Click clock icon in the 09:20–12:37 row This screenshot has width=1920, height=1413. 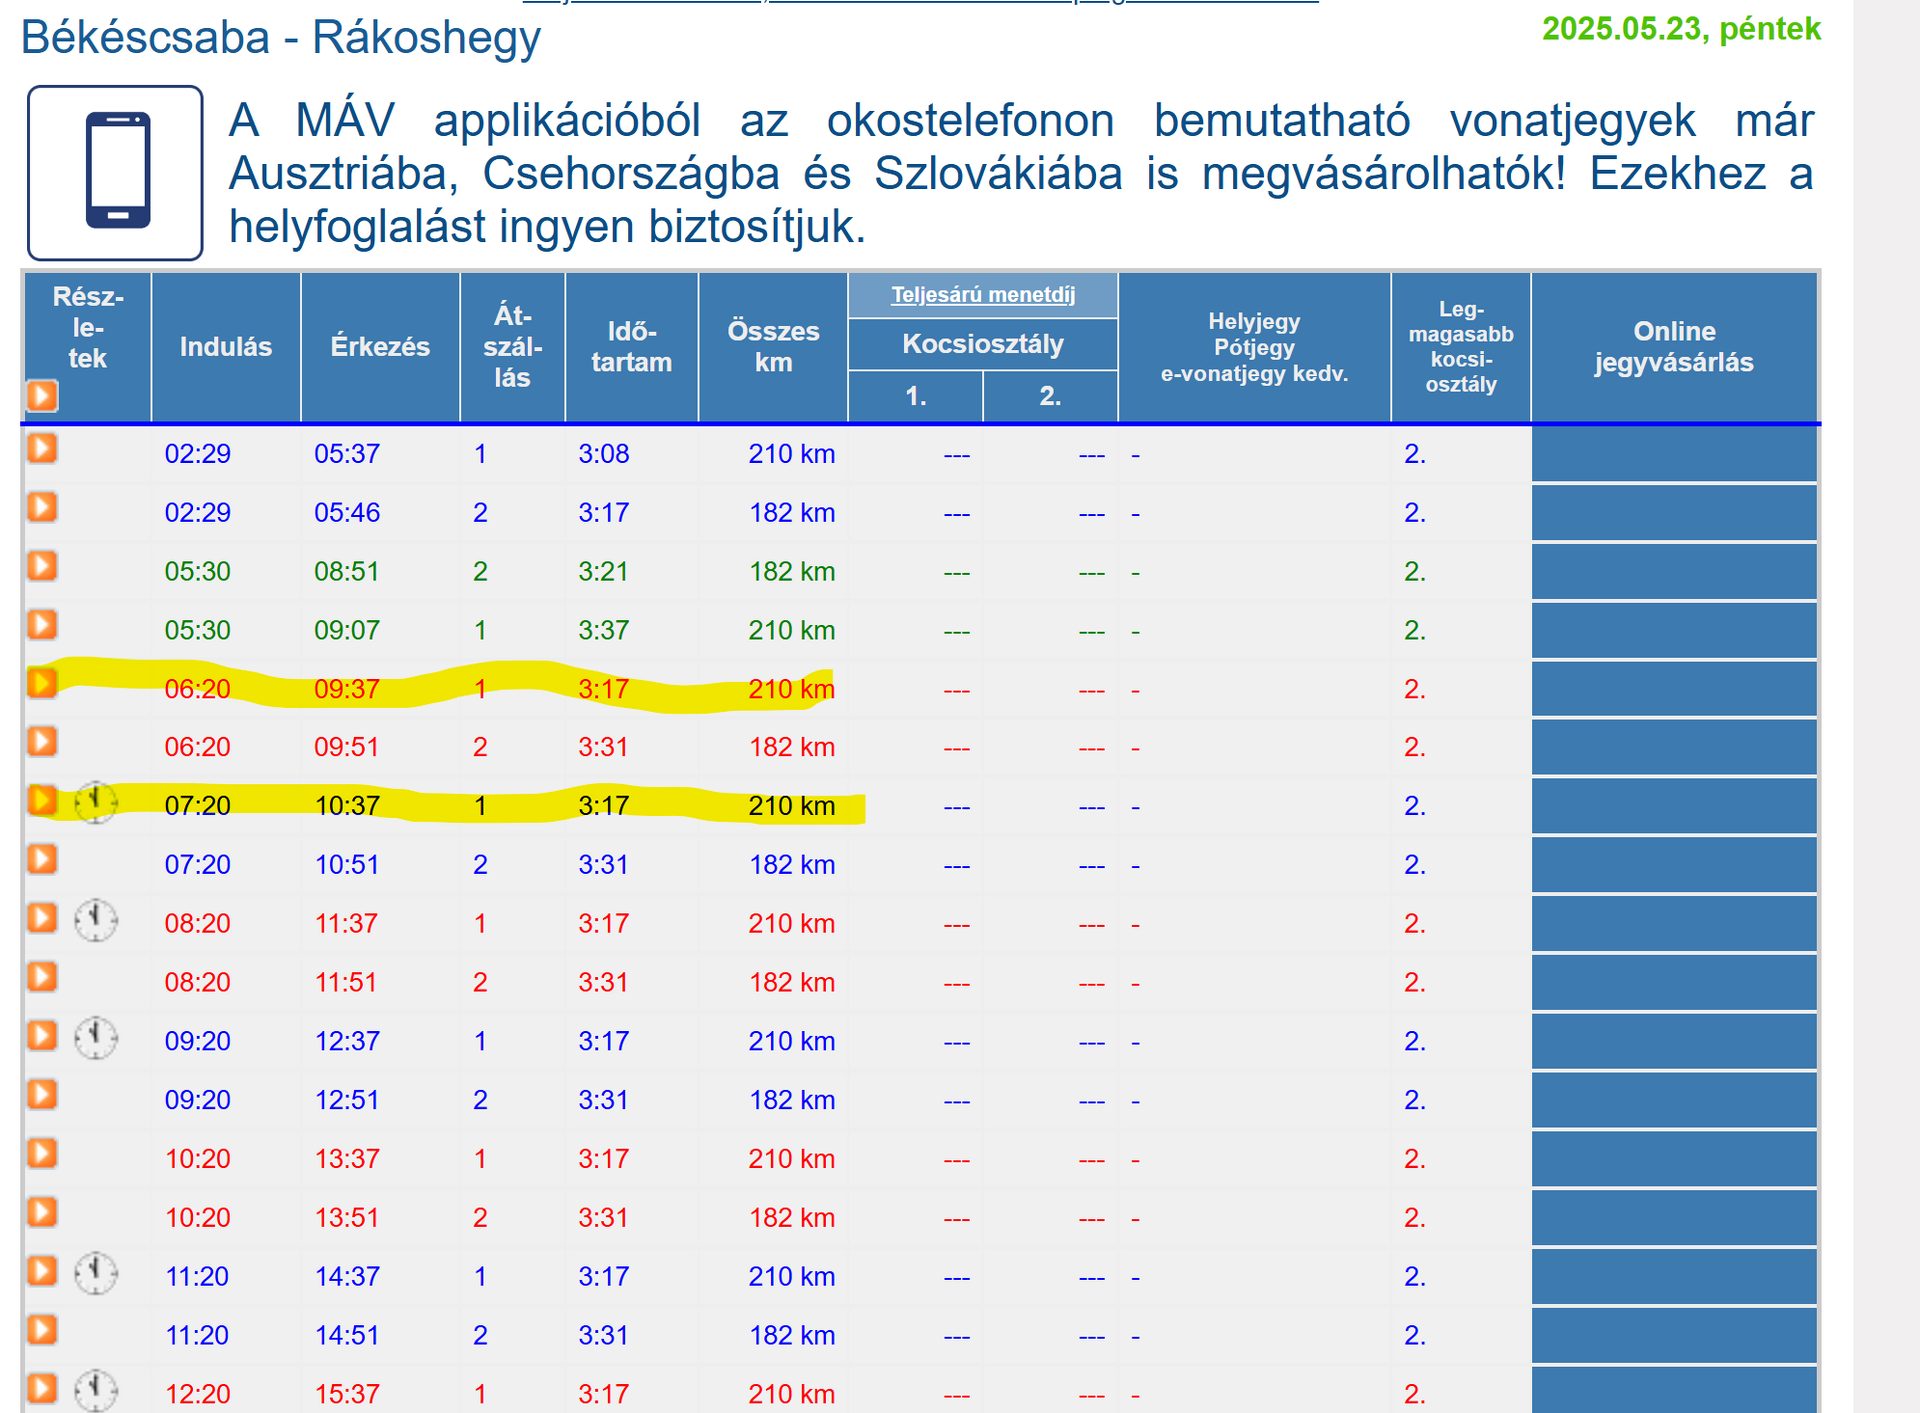[96, 1038]
